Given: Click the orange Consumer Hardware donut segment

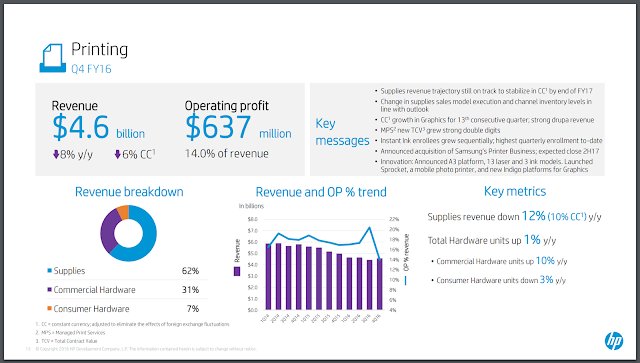Looking at the screenshot, I should pos(123,212).
